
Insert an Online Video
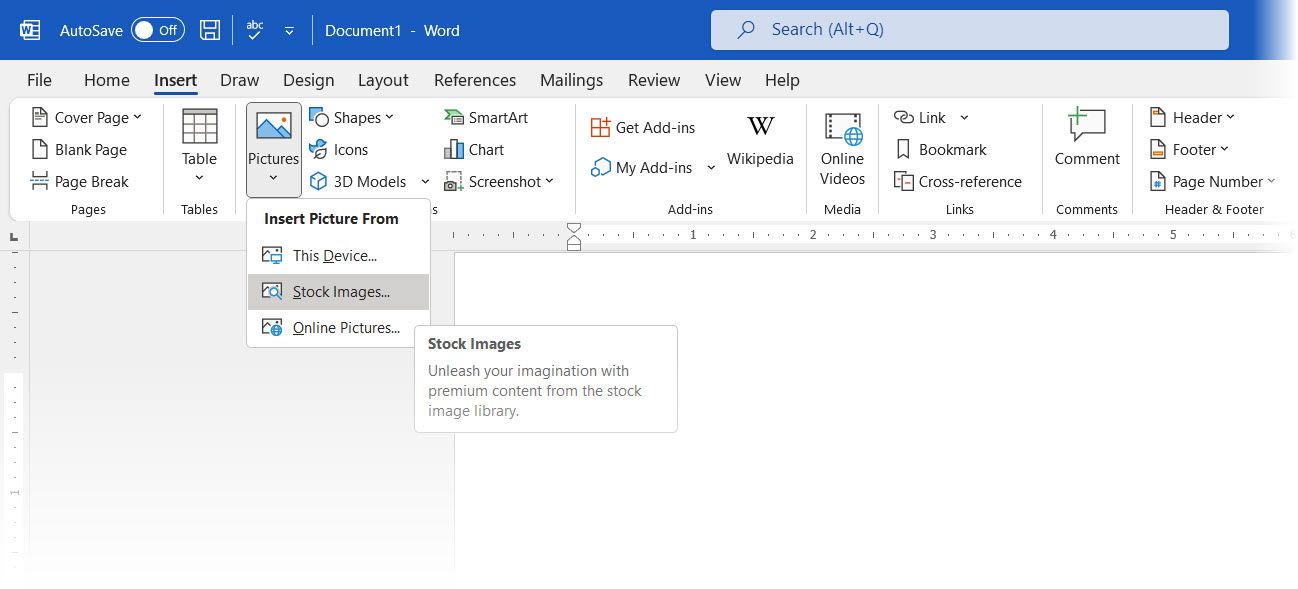[x=842, y=148]
